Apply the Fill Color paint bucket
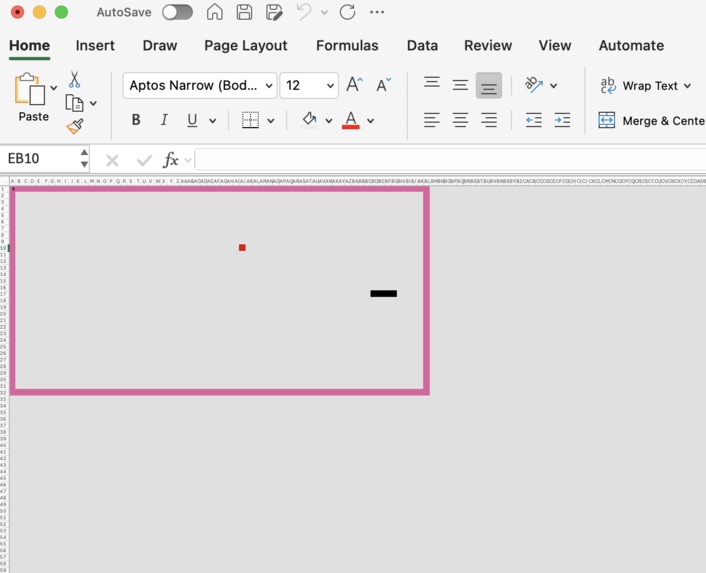The width and height of the screenshot is (706, 573). [x=309, y=120]
